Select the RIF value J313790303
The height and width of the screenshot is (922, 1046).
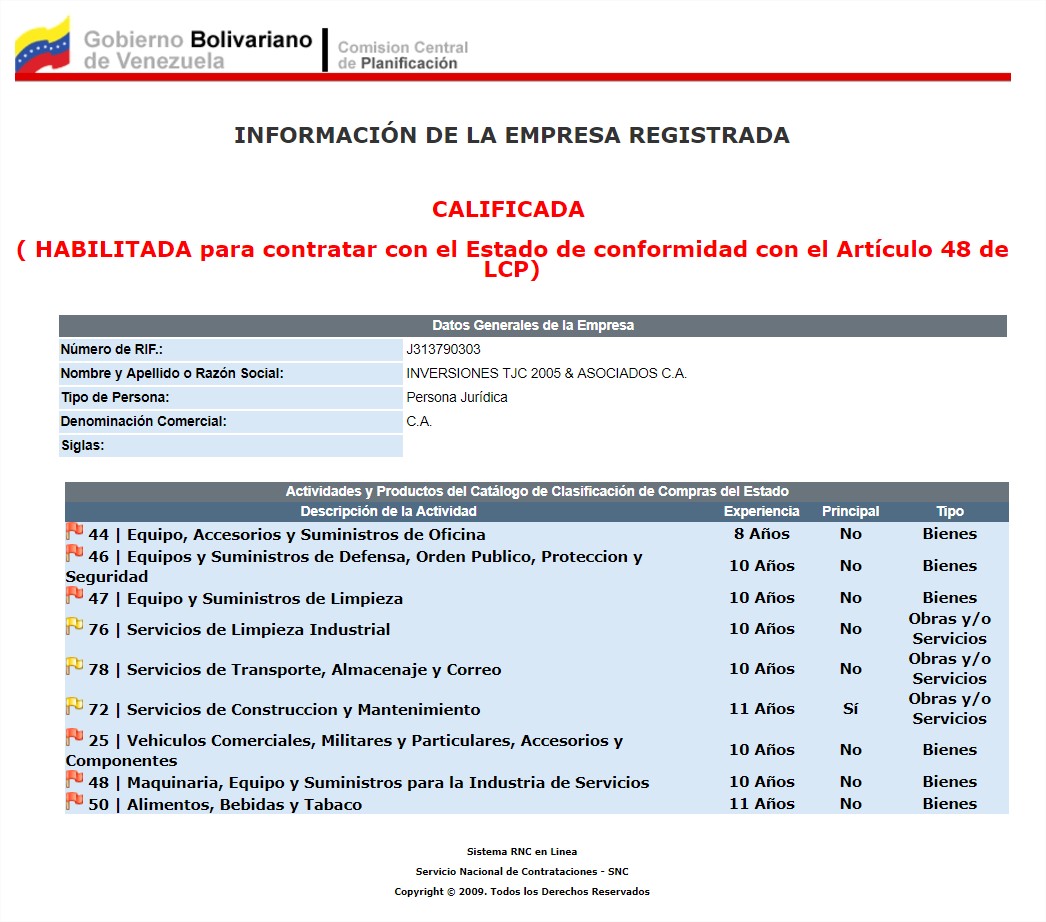pyautogui.click(x=443, y=350)
